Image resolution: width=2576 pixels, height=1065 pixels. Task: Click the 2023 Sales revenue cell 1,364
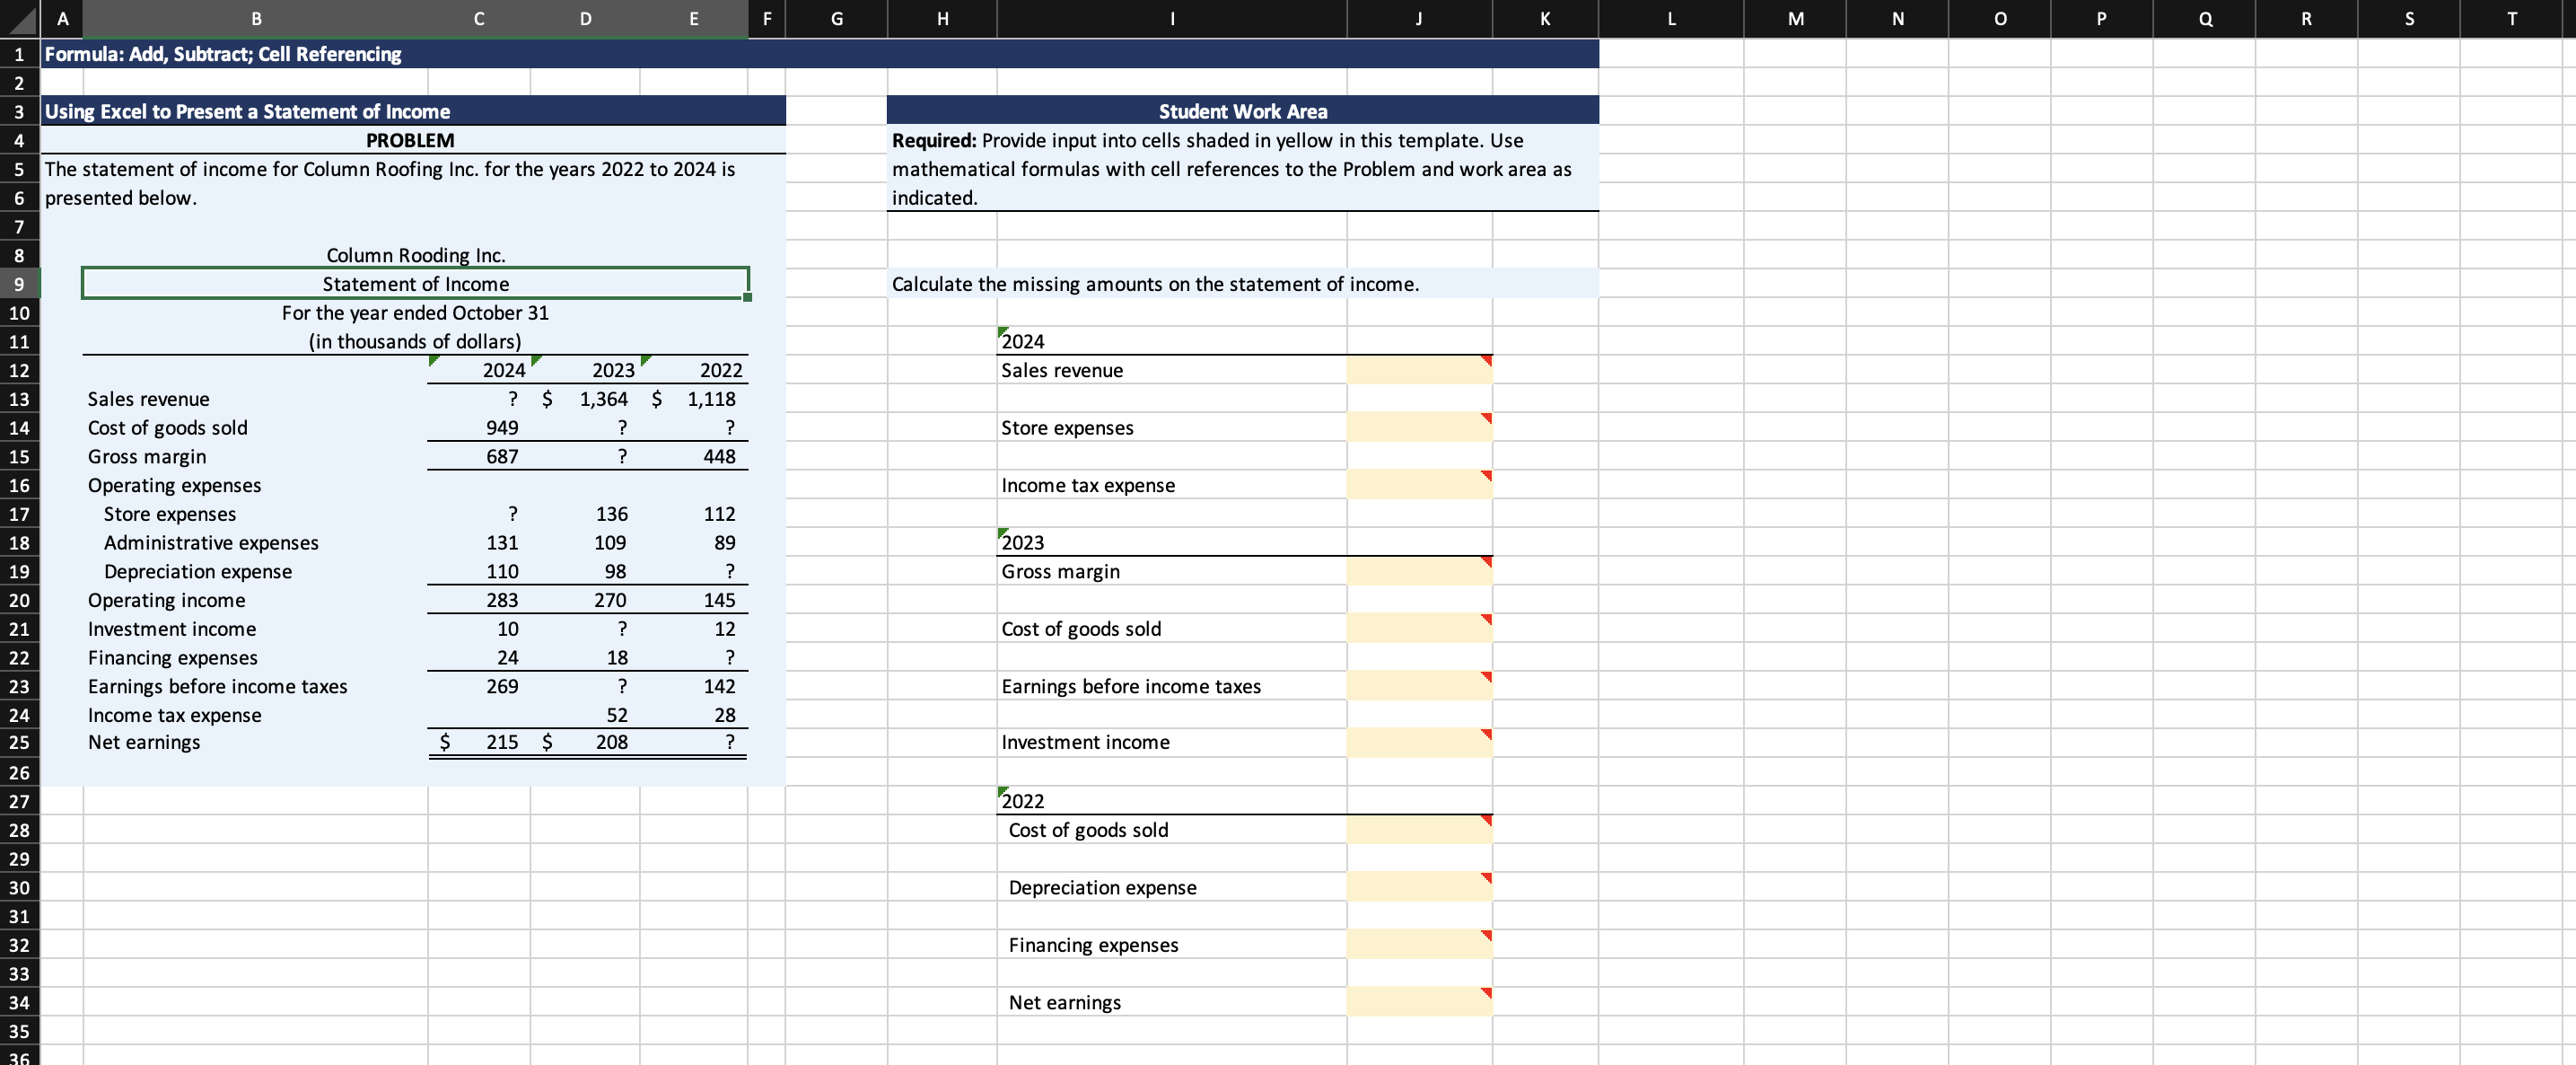(x=603, y=399)
